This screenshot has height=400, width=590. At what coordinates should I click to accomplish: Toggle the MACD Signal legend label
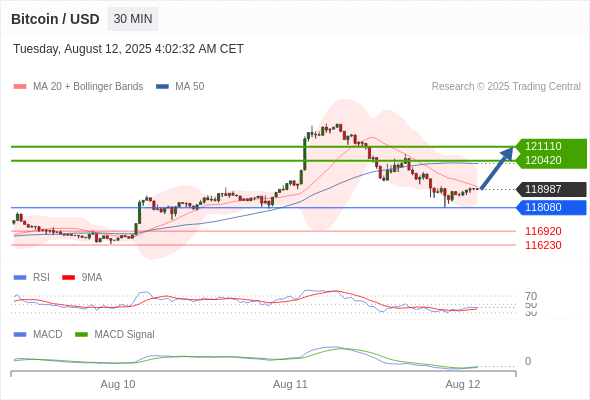(124, 335)
